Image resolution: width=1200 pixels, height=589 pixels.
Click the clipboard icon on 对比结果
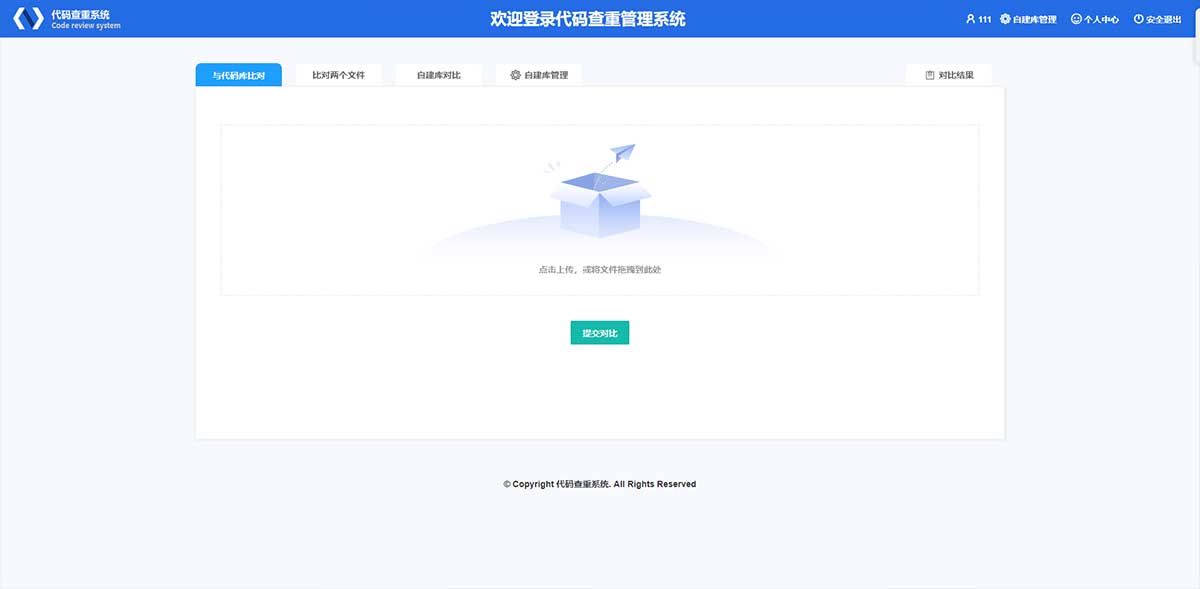pos(930,75)
